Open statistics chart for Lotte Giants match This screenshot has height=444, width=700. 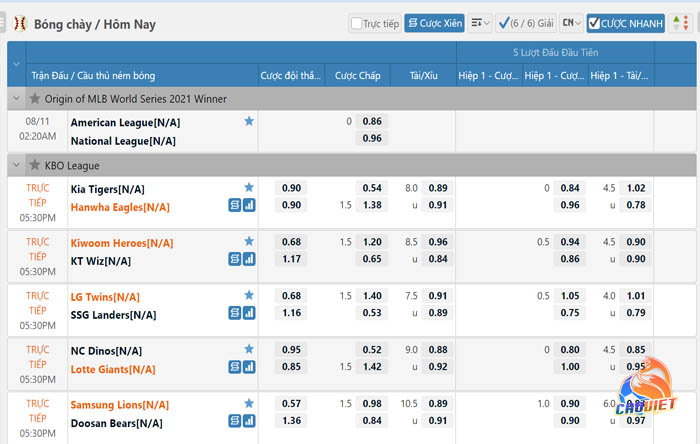(x=249, y=367)
